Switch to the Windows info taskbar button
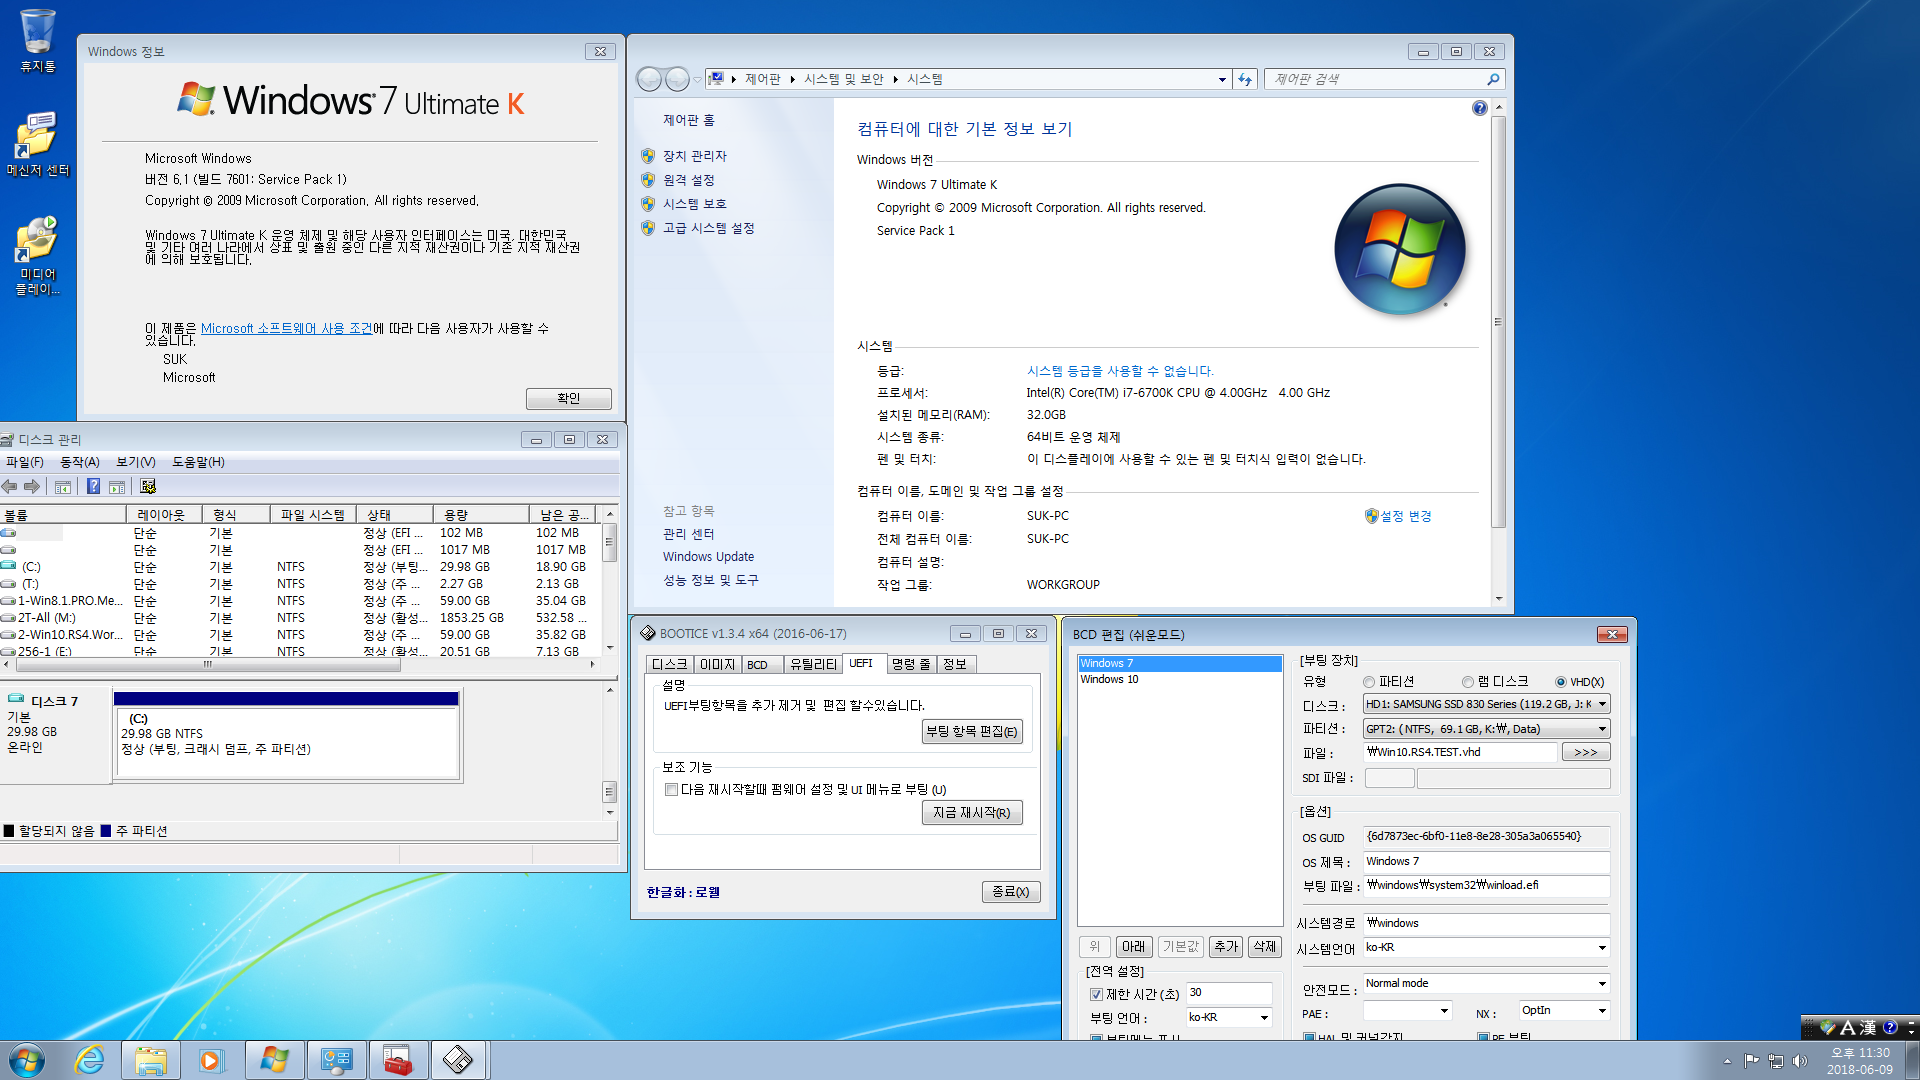 [274, 1060]
